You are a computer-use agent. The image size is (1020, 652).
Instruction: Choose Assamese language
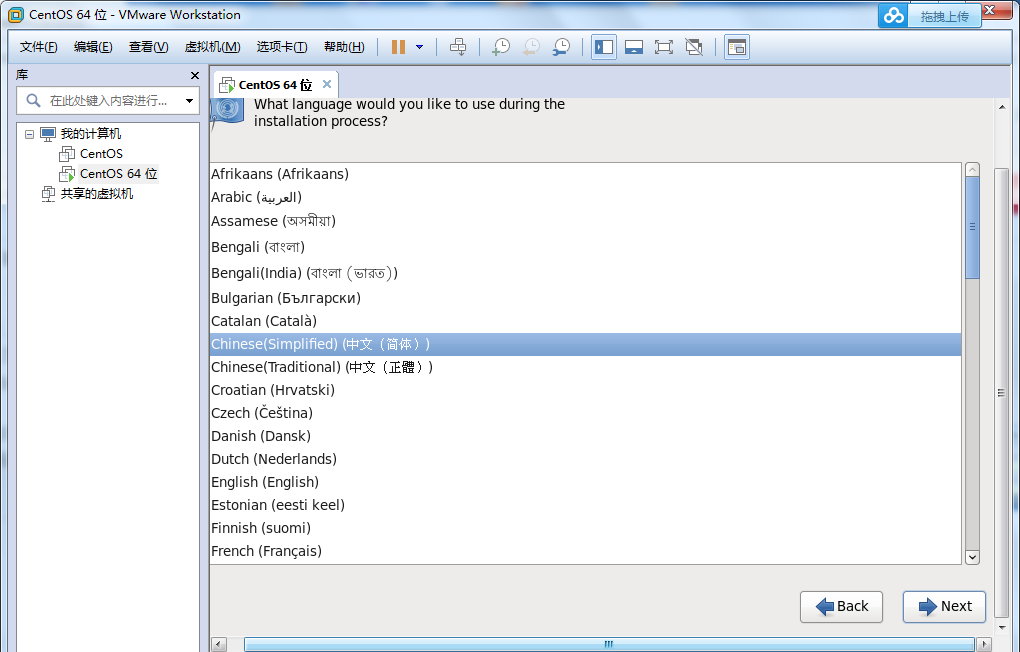tap(585, 221)
